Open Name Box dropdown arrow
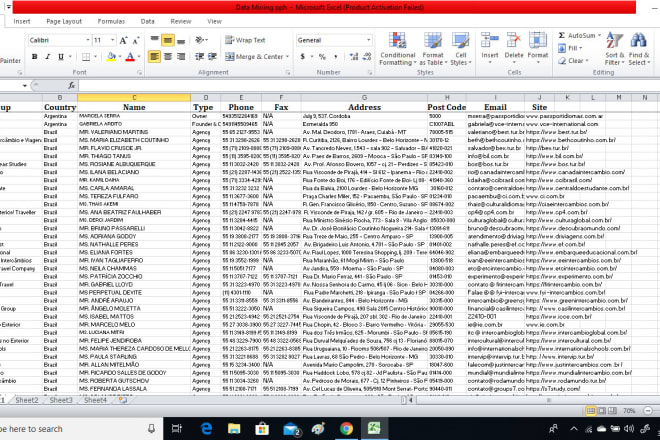This screenshot has width=660, height=440. pos(25,85)
